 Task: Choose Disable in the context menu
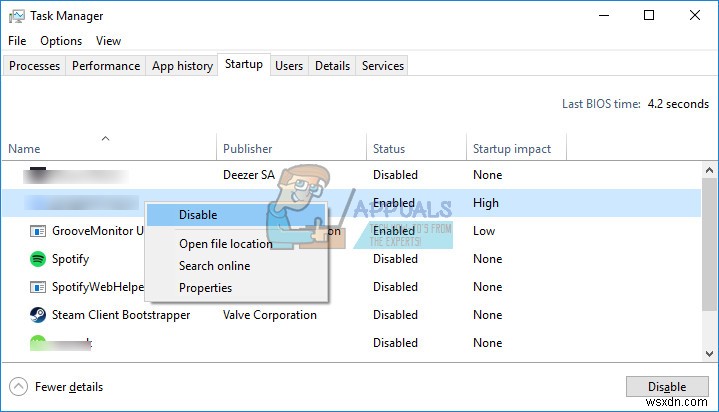pos(236,215)
